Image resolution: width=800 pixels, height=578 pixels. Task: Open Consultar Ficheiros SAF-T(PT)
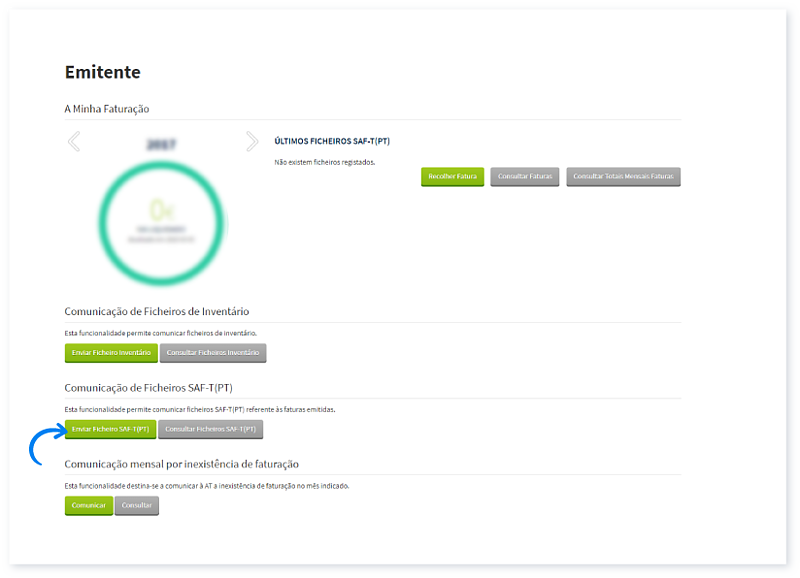point(210,429)
